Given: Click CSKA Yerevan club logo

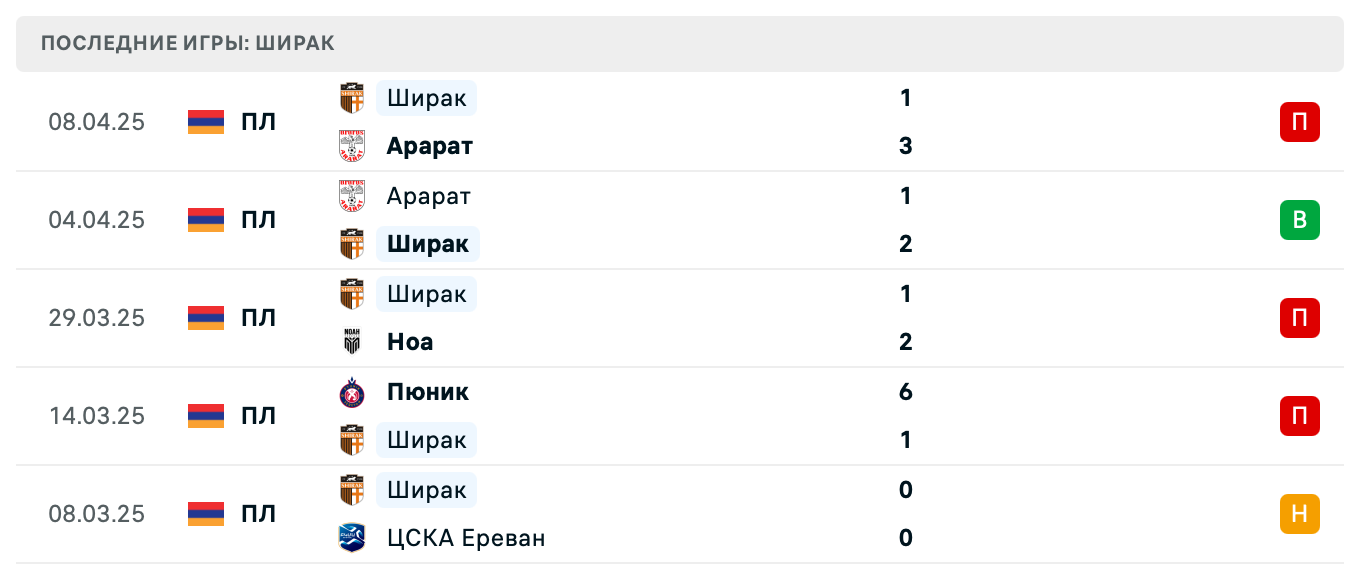Looking at the screenshot, I should pos(352,538).
